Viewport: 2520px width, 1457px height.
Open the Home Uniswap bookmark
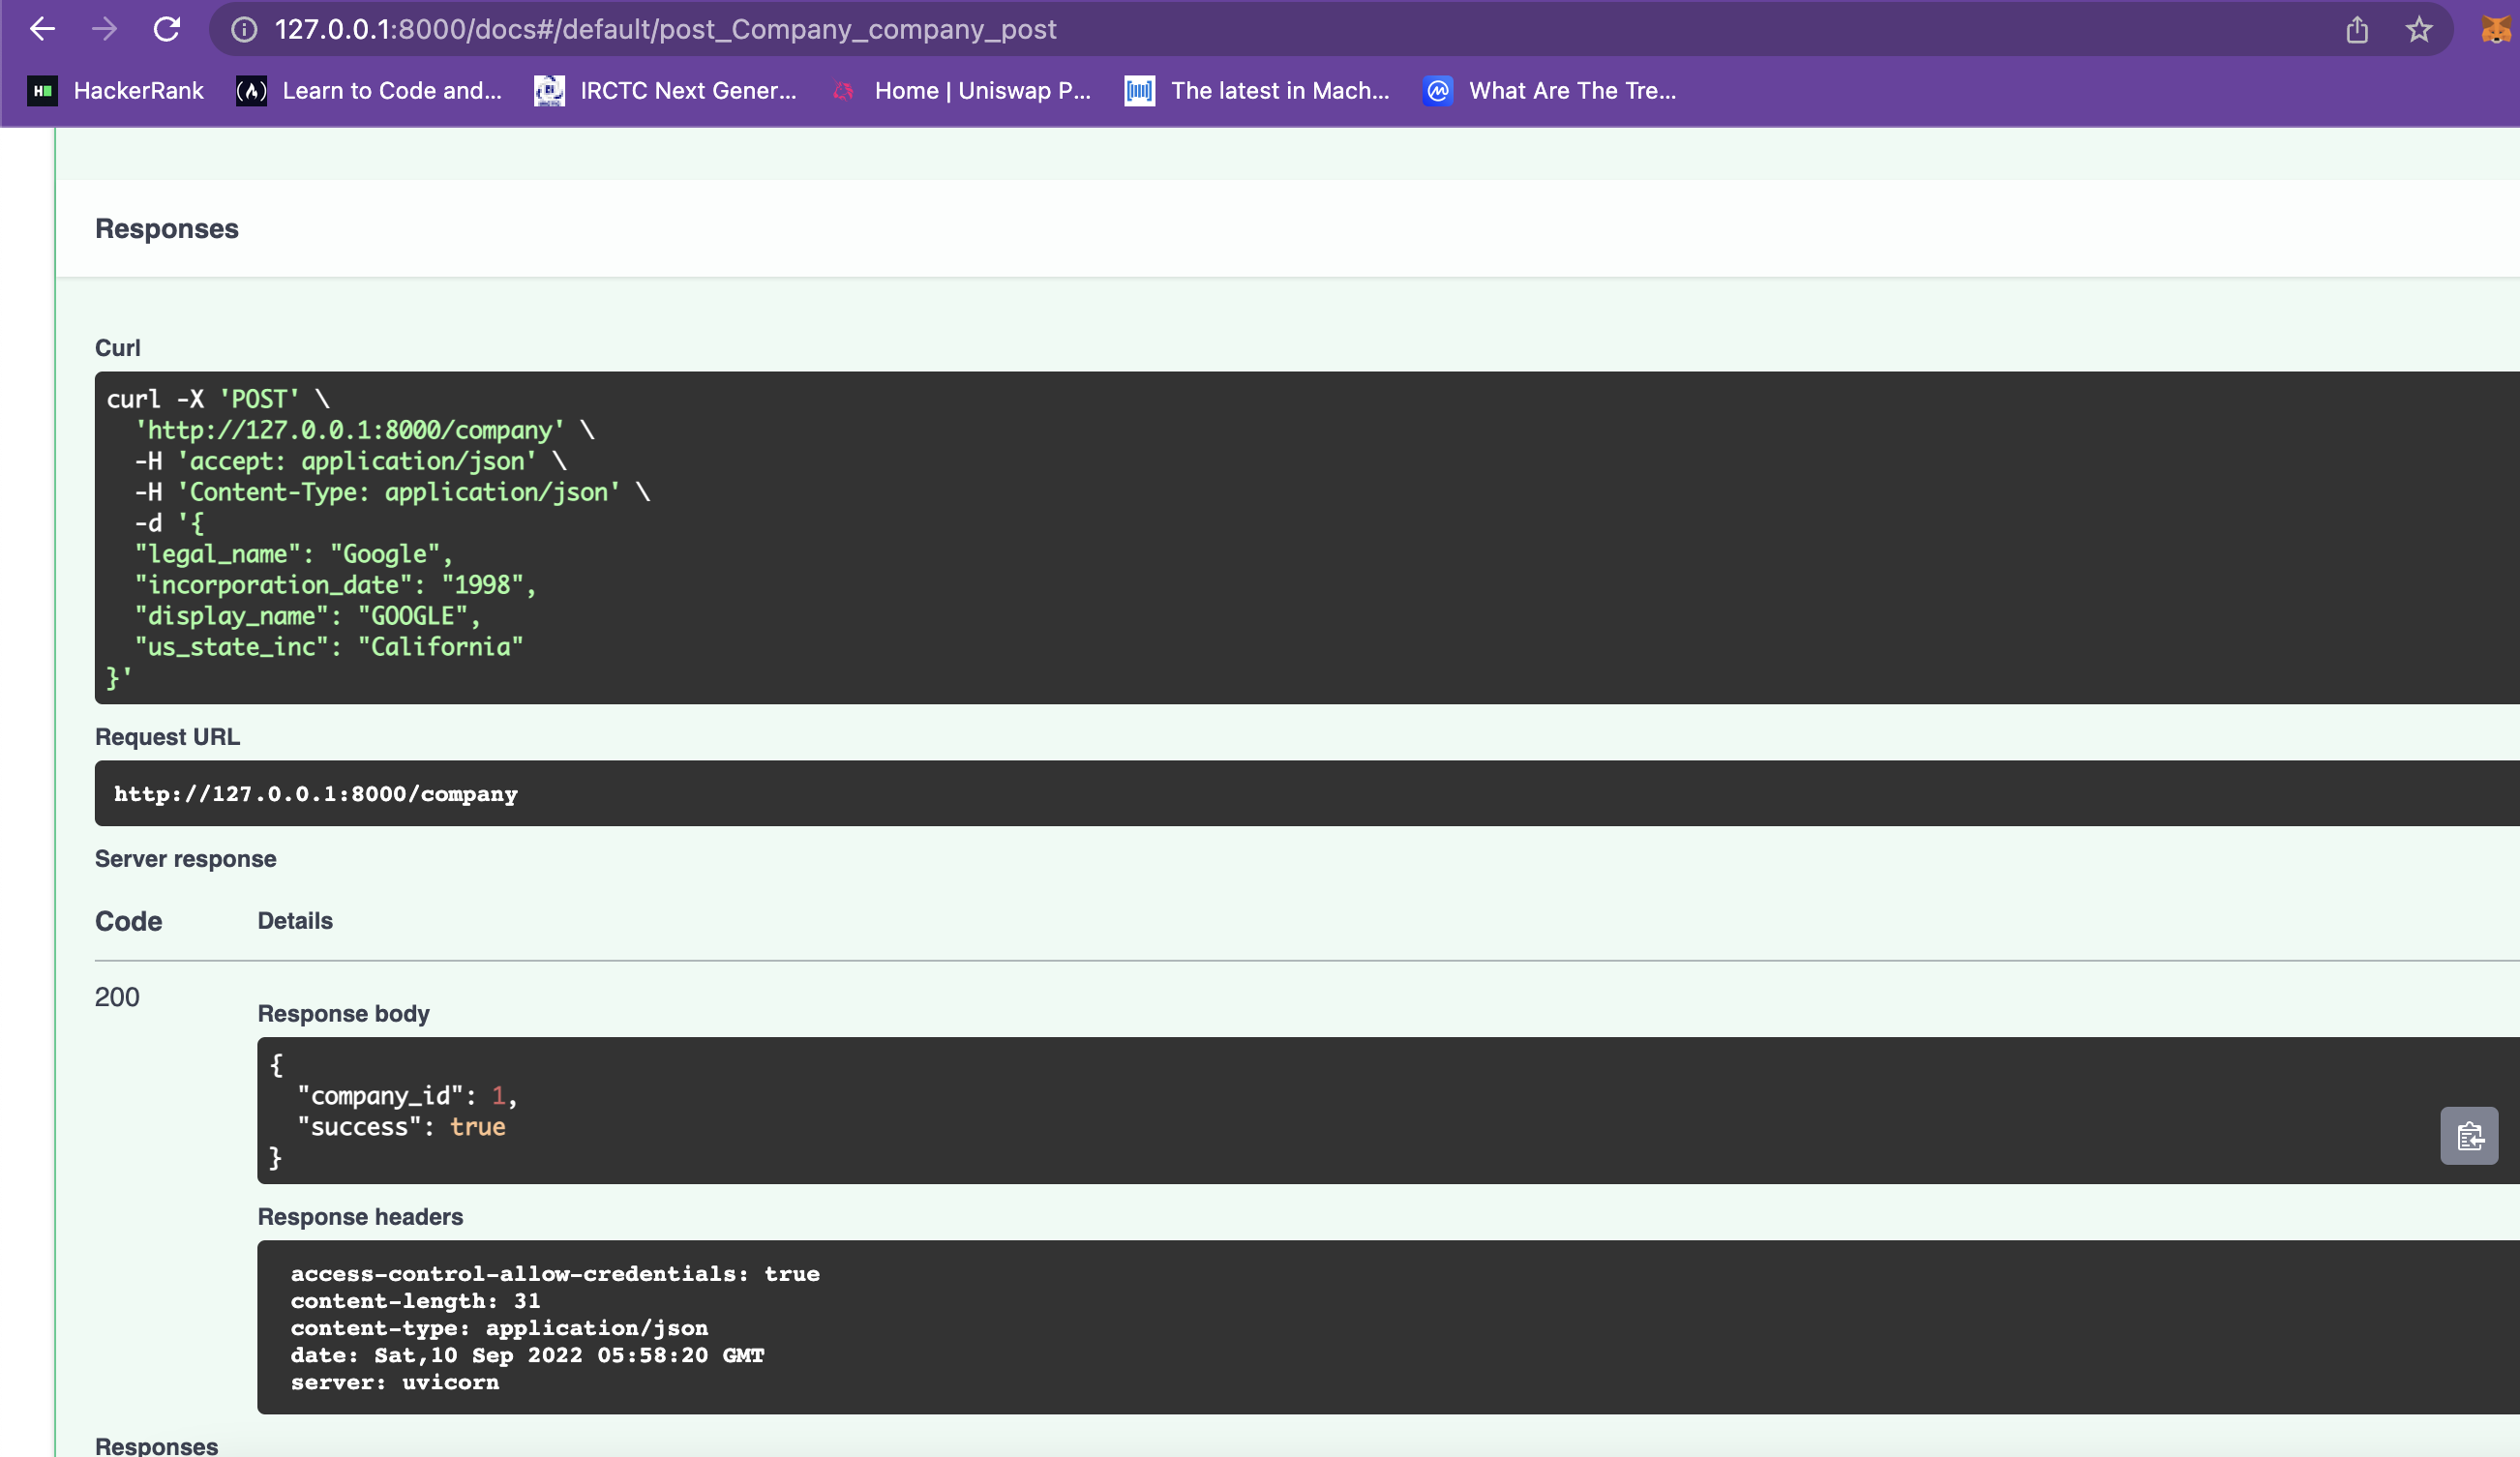click(961, 91)
